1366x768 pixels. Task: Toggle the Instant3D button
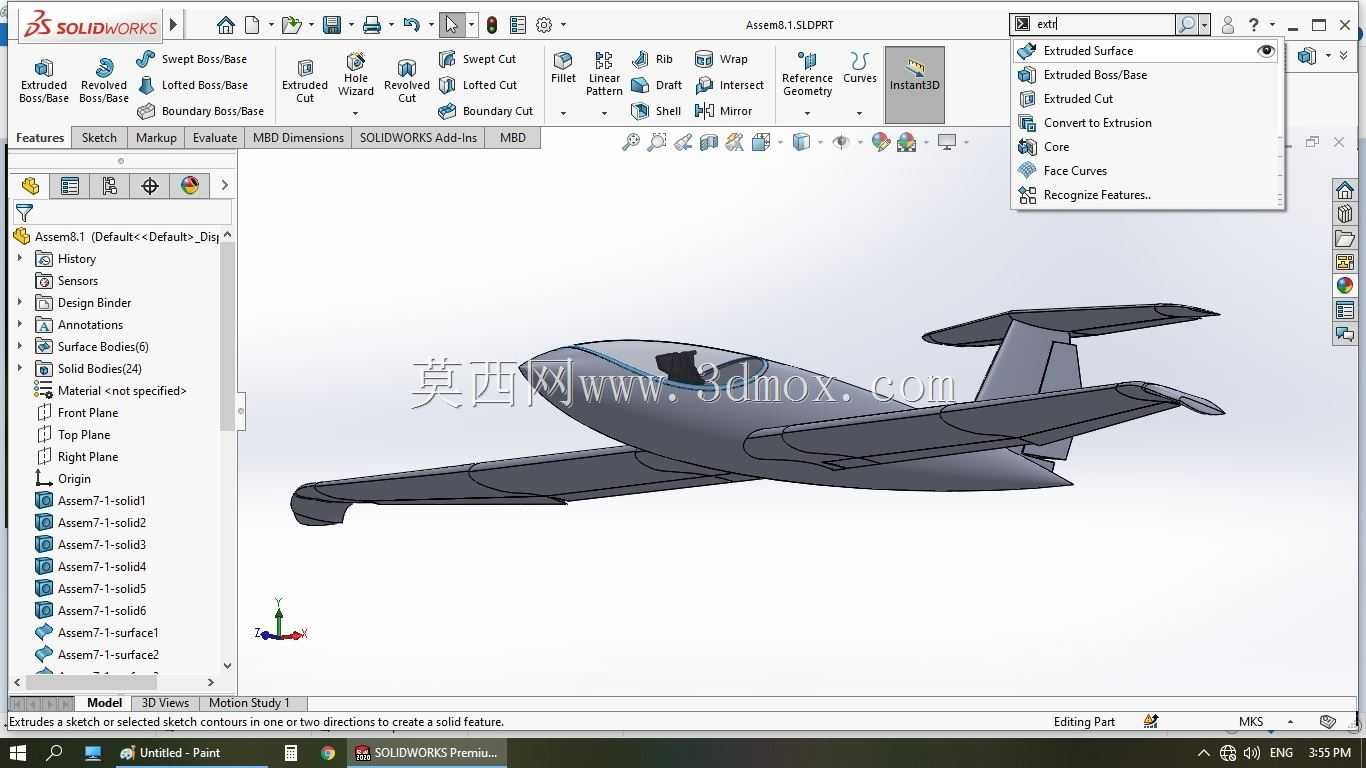coord(915,84)
